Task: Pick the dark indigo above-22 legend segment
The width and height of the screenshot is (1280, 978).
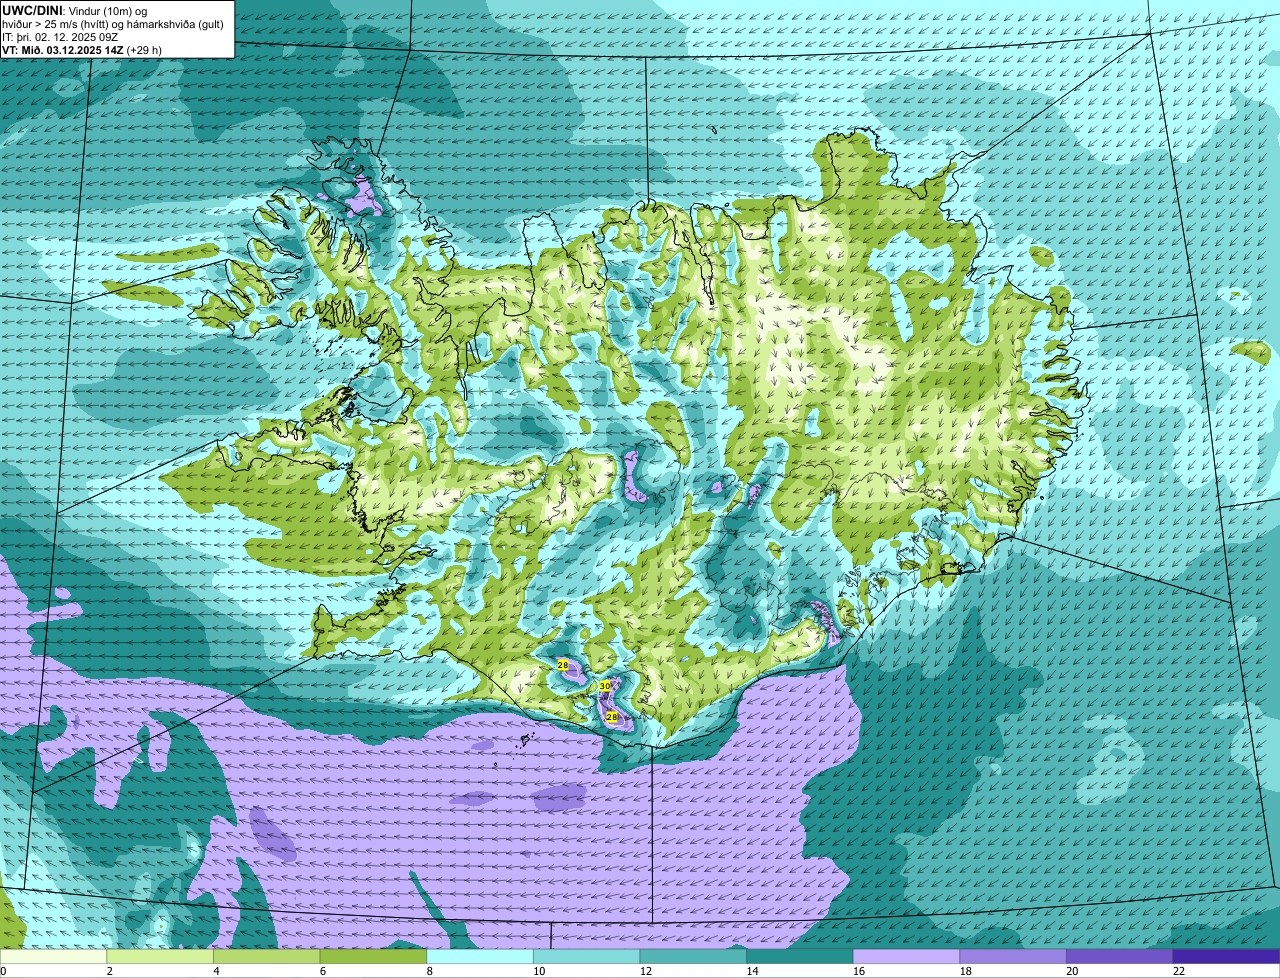Action: [x=1226, y=956]
